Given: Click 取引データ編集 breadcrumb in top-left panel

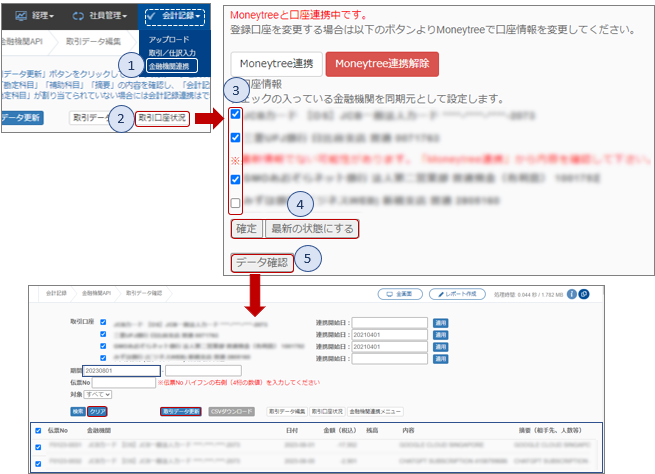Looking at the screenshot, I should (x=93, y=41).
